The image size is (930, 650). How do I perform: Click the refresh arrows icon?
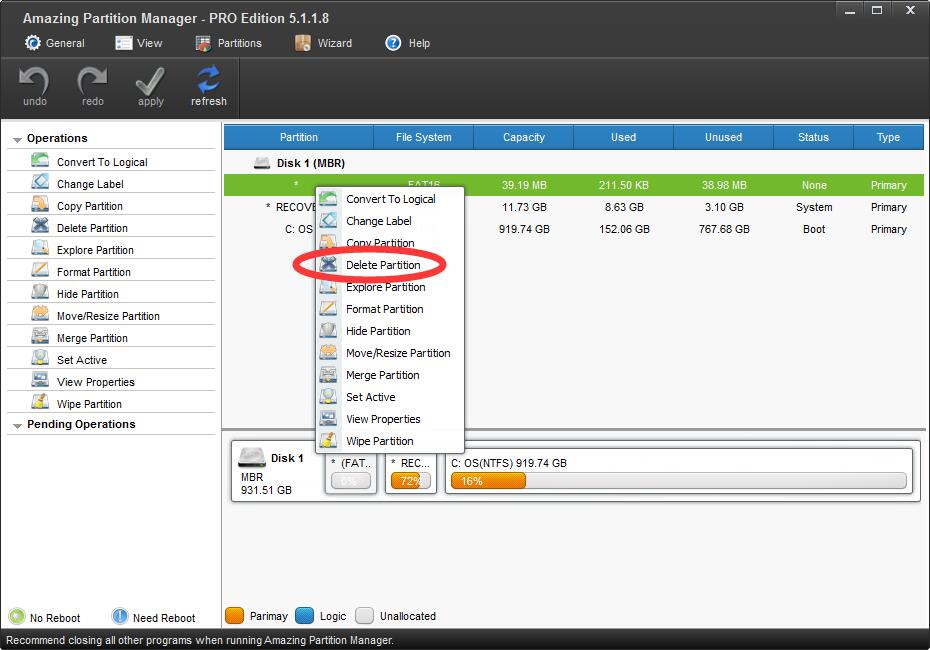tap(209, 79)
